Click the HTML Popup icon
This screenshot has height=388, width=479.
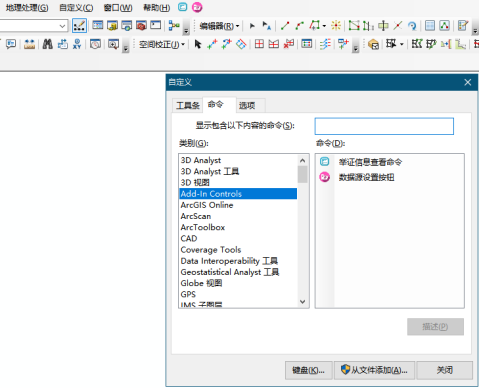tap(11, 44)
